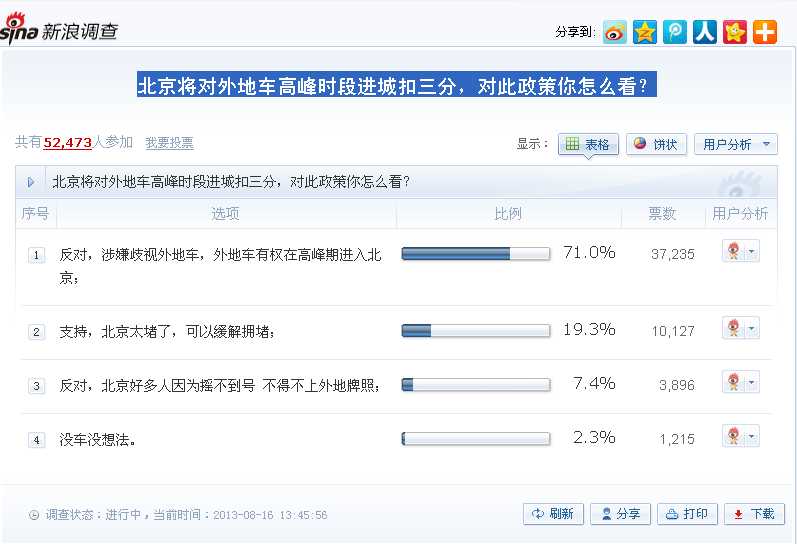This screenshot has width=797, height=544.
Task: Collapse the survey question triangle expander
Action: (x=30, y=182)
